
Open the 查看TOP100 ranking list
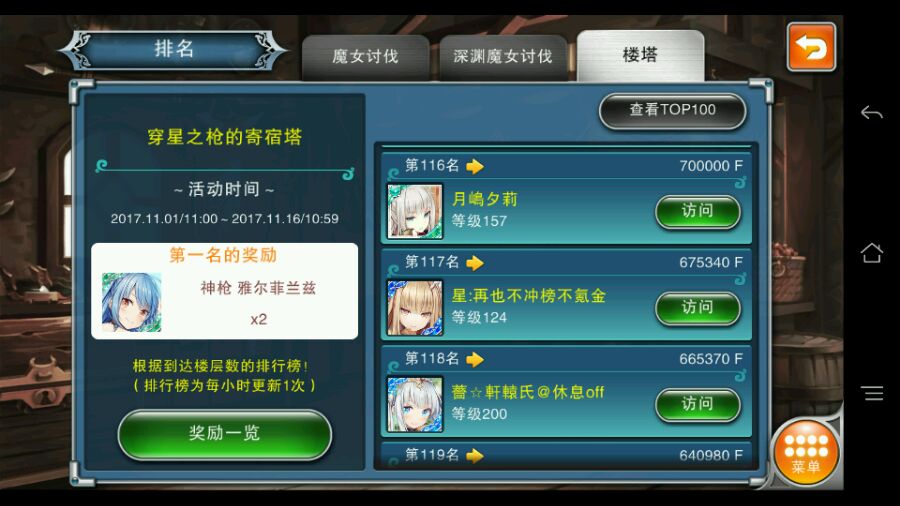pos(672,111)
